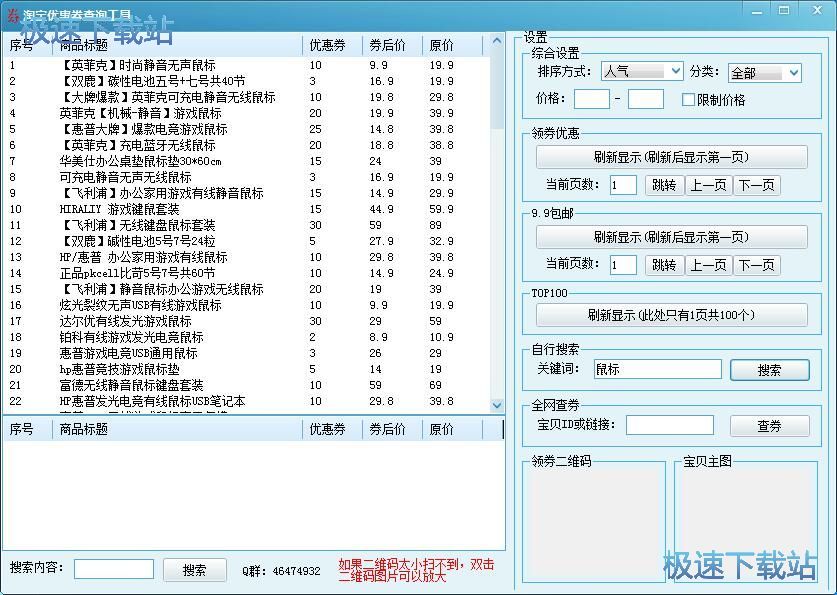Image resolution: width=837 pixels, height=595 pixels.
Task: Select row 【双鹿】碱性电池5号7号24粒
Action: (x=247, y=241)
